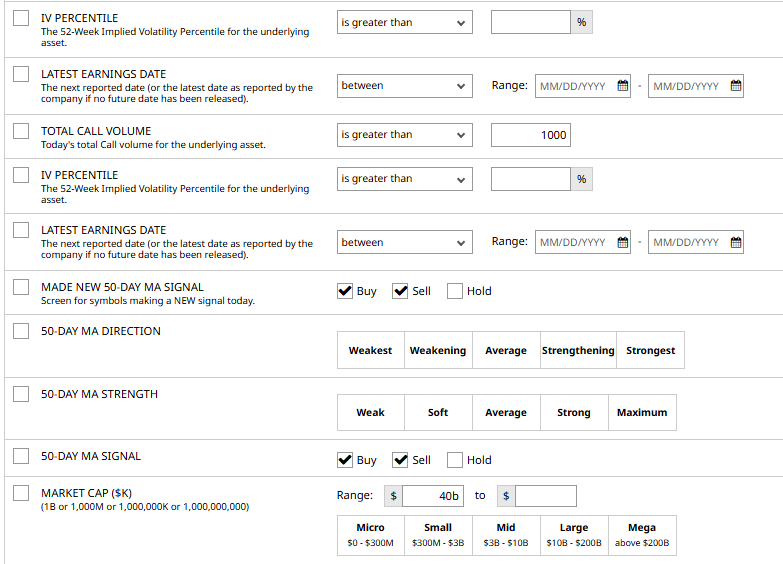
Task: Choose the Small market cap preset
Action: click(x=438, y=535)
